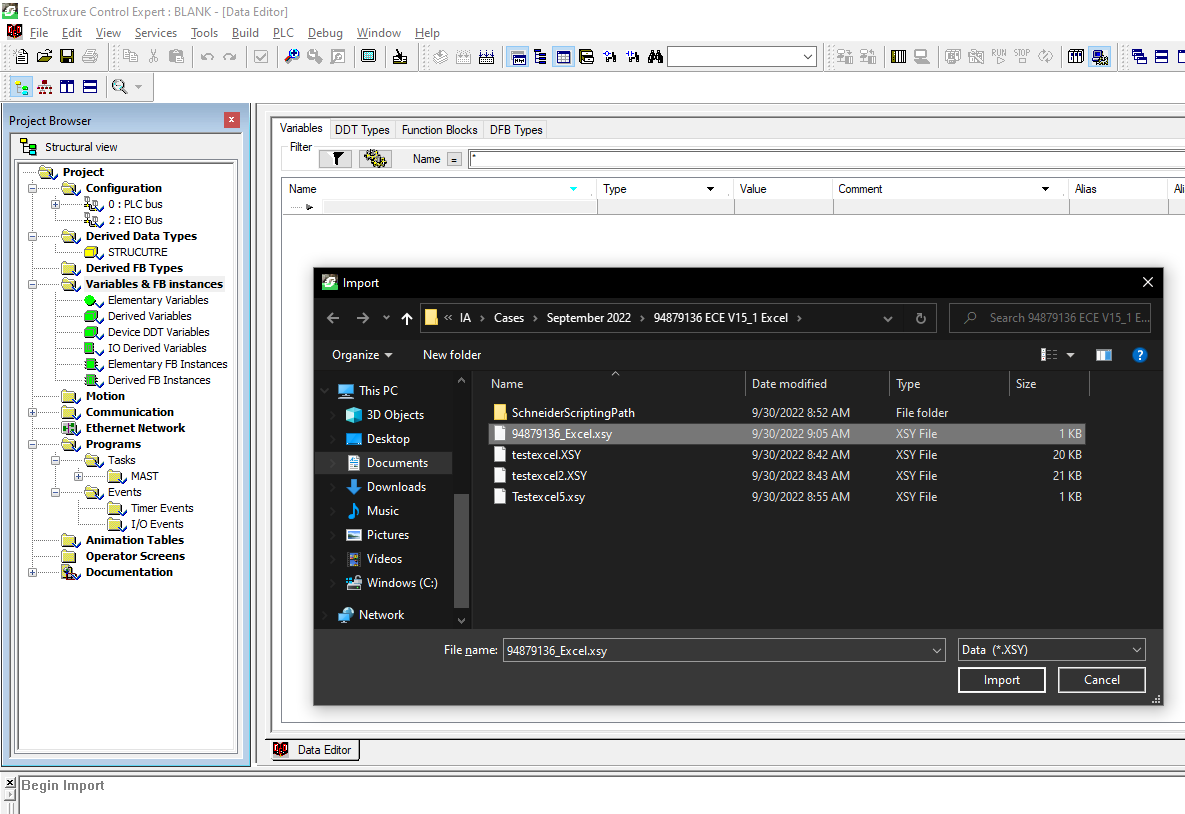Open the zoom magnifier dropdown arrow
This screenshot has height=814, width=1185.
pyautogui.click(x=138, y=87)
